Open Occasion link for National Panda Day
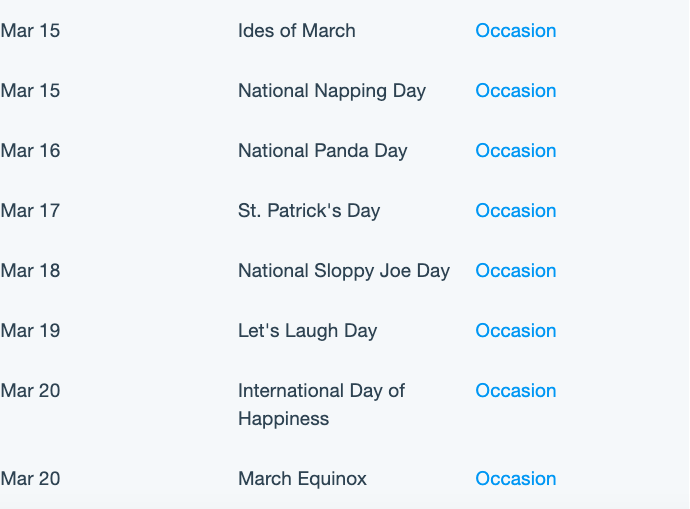Viewport: 690px width, 509px height. tap(516, 150)
